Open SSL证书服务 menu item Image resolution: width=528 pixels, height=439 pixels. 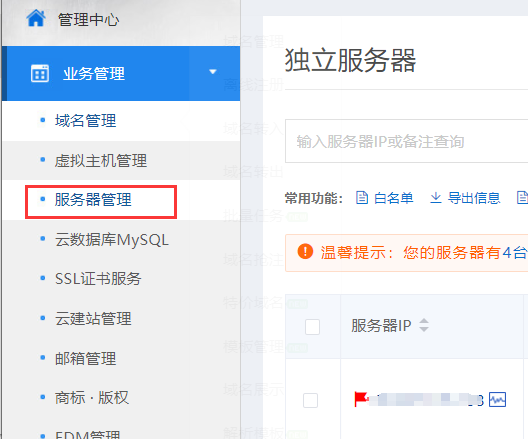(98, 279)
